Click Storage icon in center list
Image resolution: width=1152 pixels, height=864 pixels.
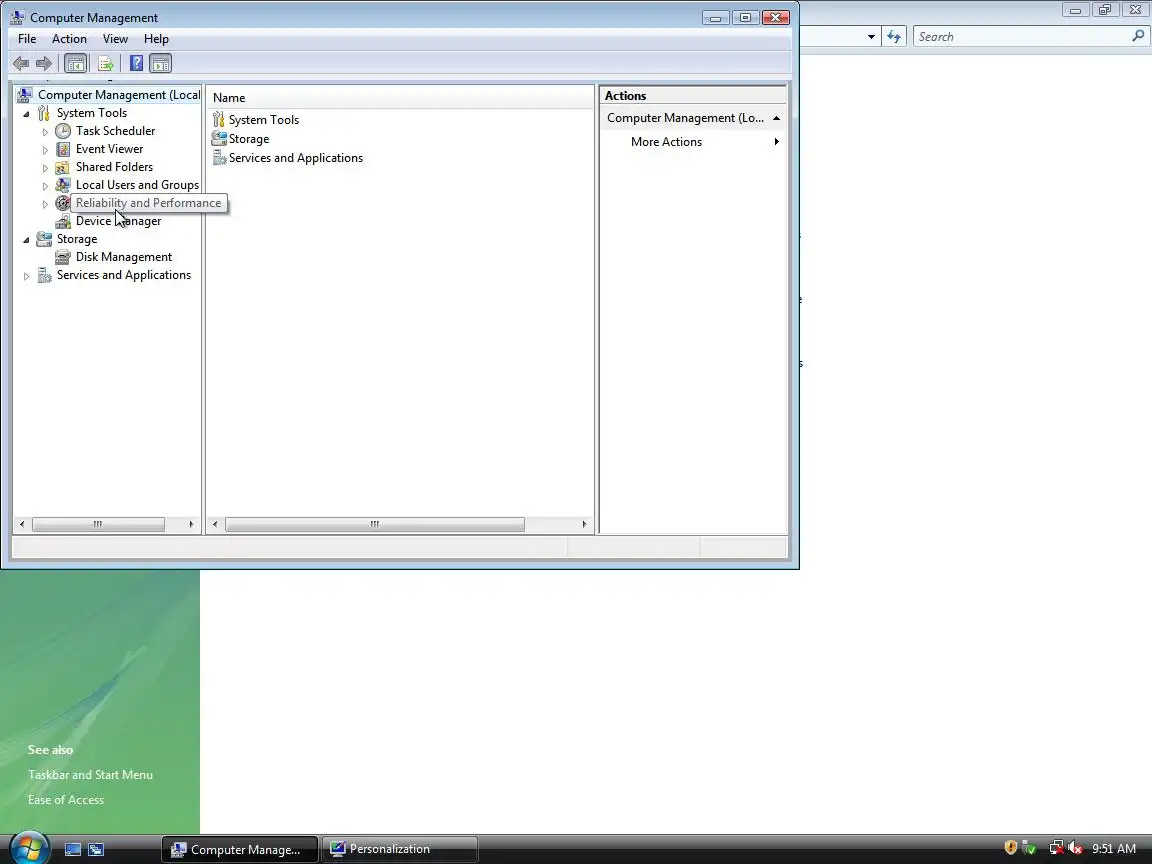coord(218,138)
